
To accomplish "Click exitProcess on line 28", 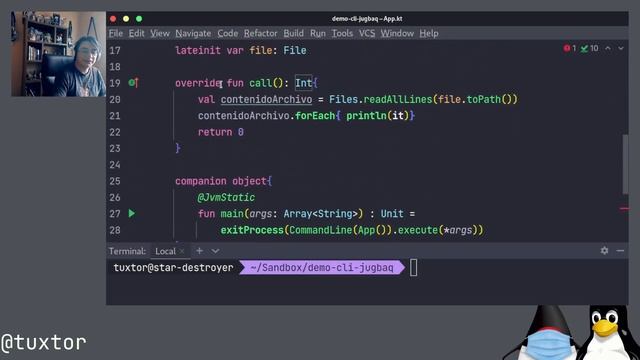I will pyautogui.click(x=252, y=230).
